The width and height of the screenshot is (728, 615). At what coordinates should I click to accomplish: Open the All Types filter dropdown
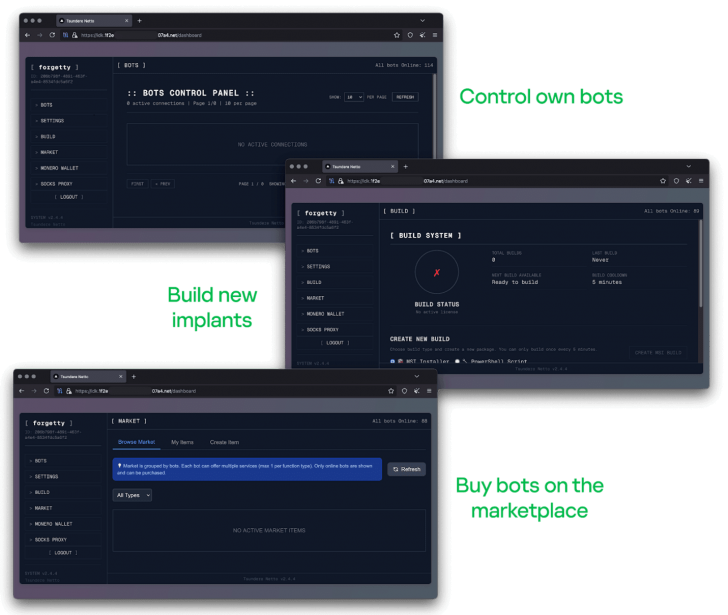132,495
